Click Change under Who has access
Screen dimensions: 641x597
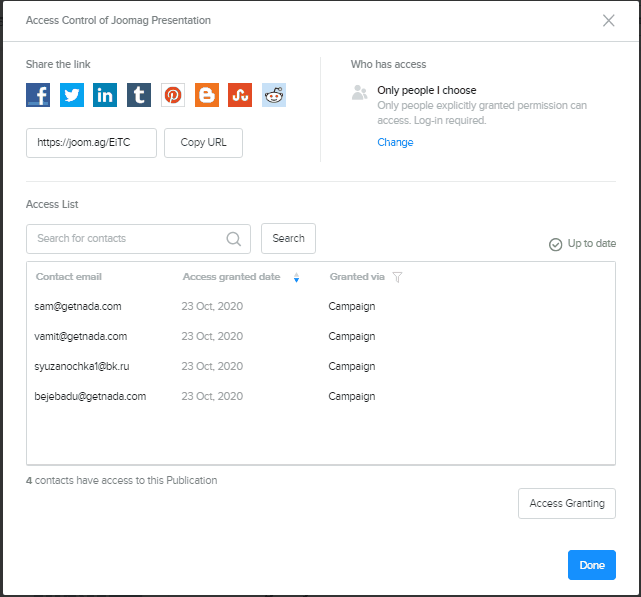(395, 142)
